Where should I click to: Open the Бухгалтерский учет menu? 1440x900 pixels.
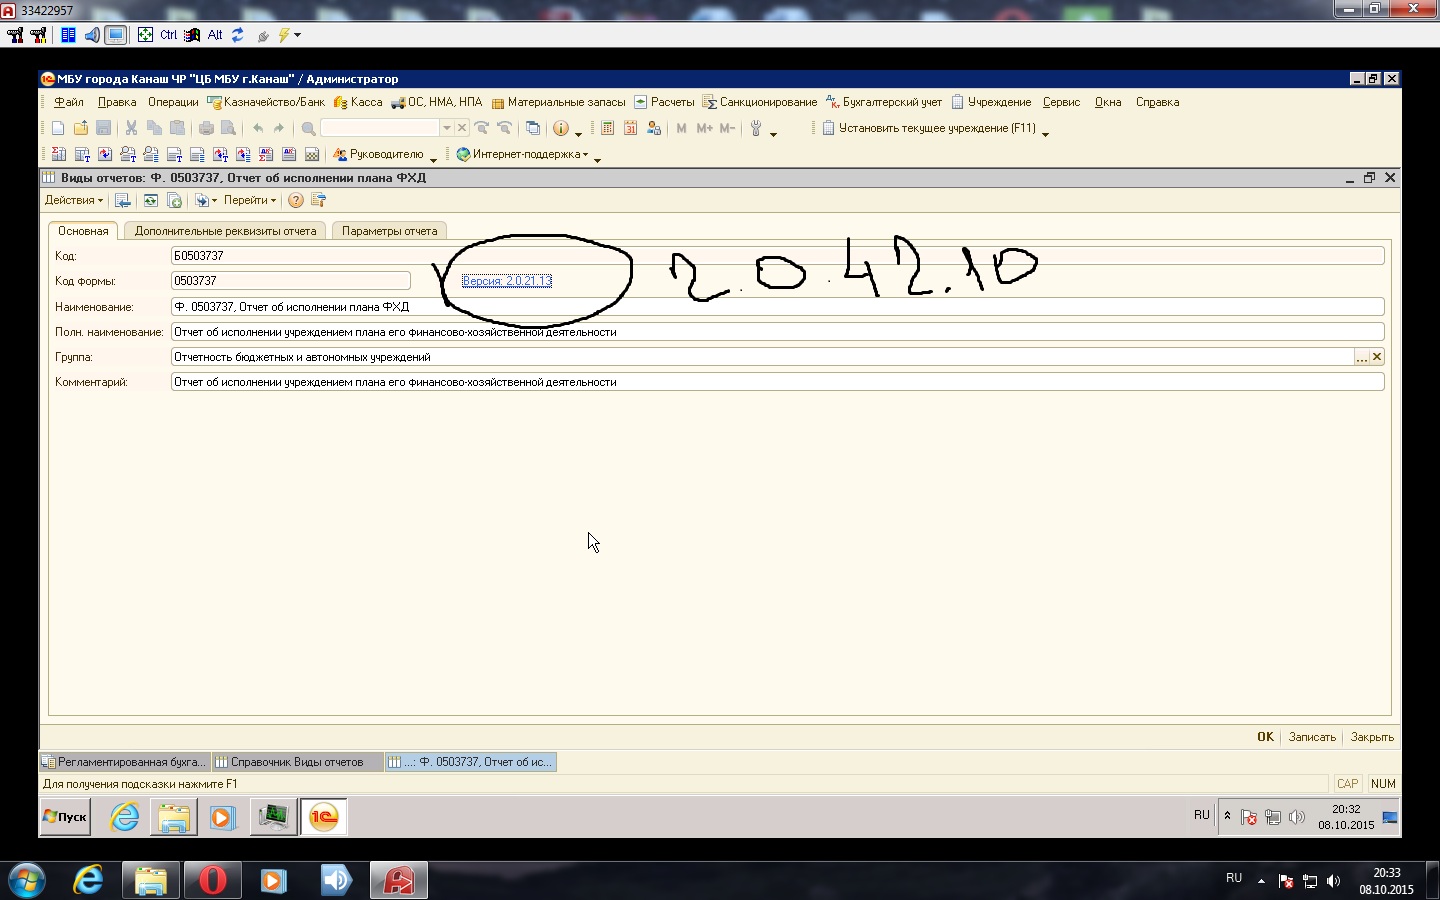point(891,102)
